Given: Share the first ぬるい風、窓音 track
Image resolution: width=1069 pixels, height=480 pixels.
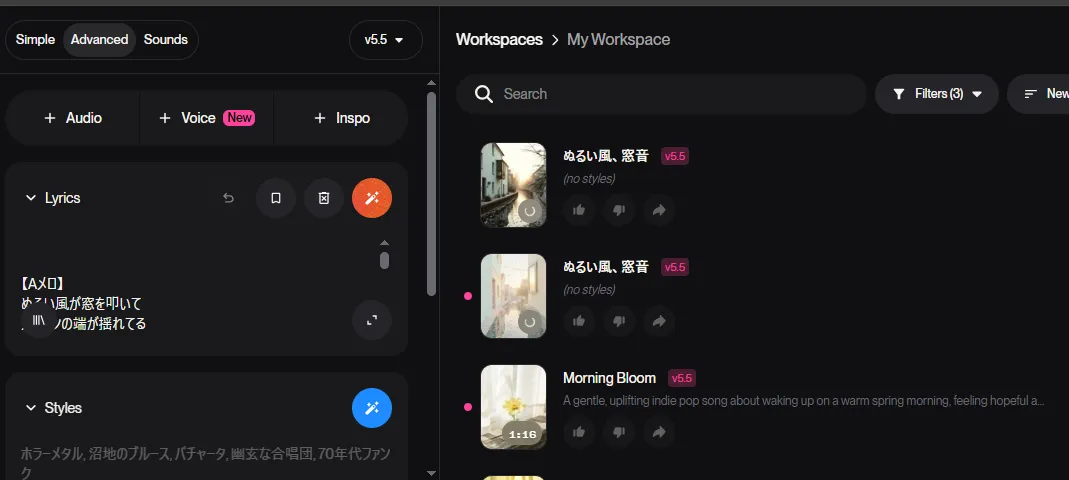Looking at the screenshot, I should (x=659, y=210).
